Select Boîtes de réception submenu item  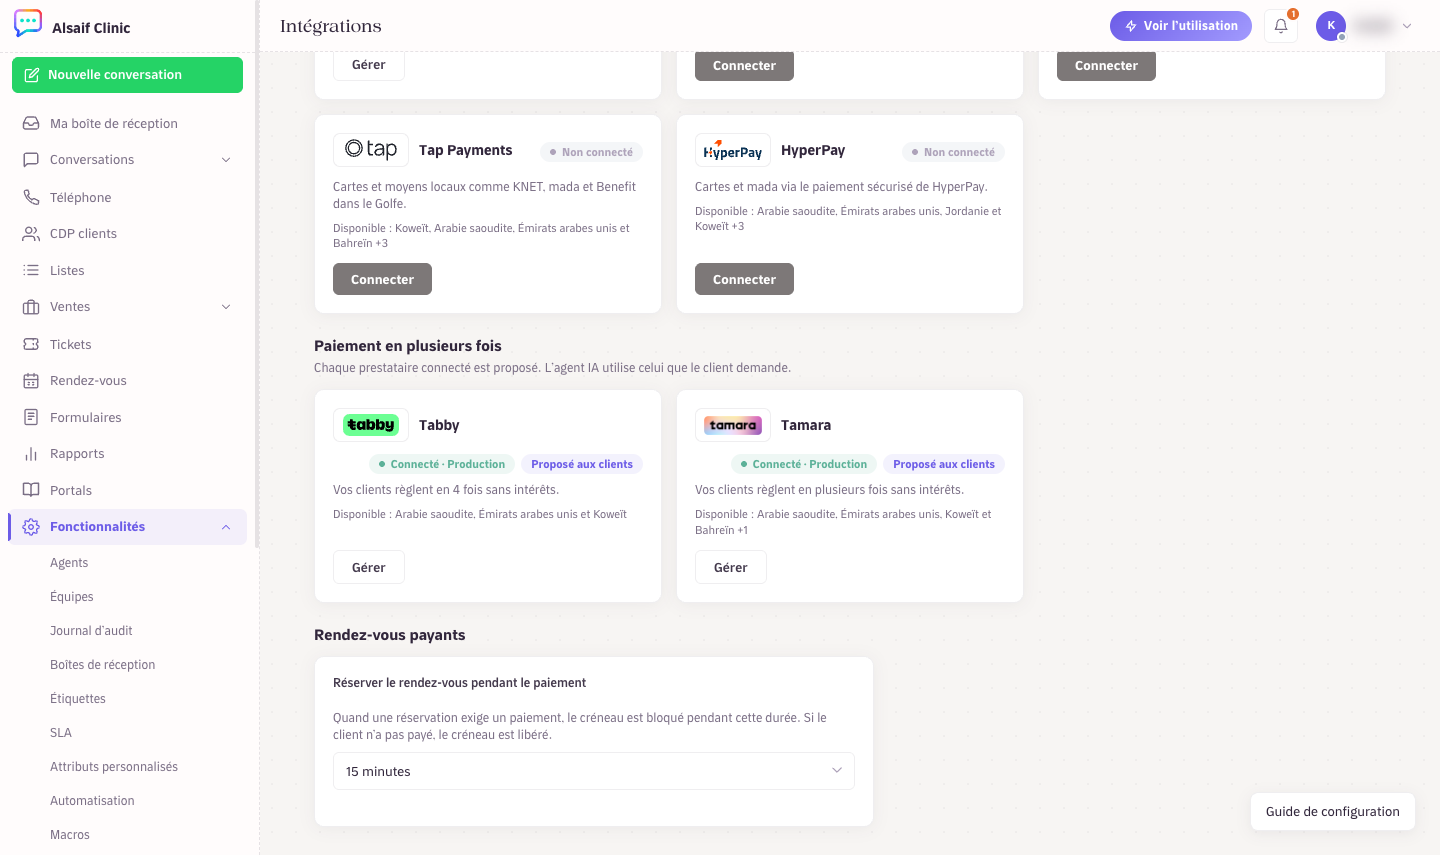(x=102, y=665)
